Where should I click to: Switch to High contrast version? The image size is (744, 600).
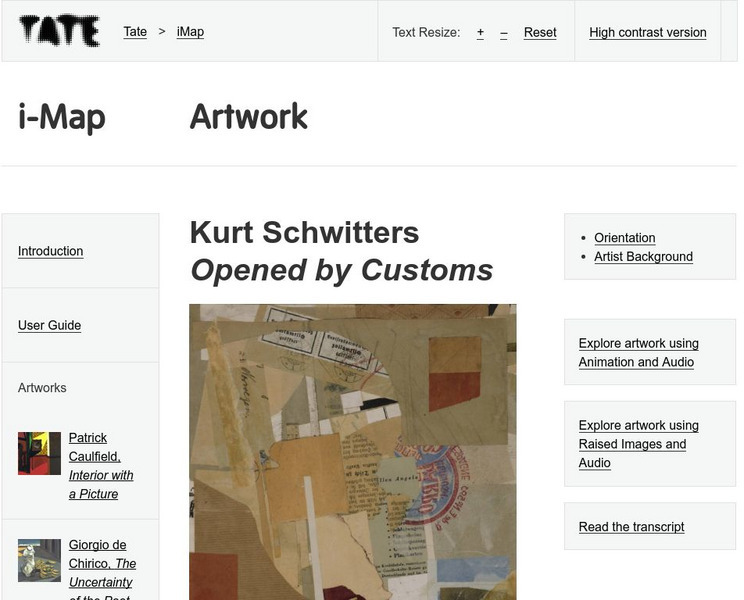pos(647,32)
